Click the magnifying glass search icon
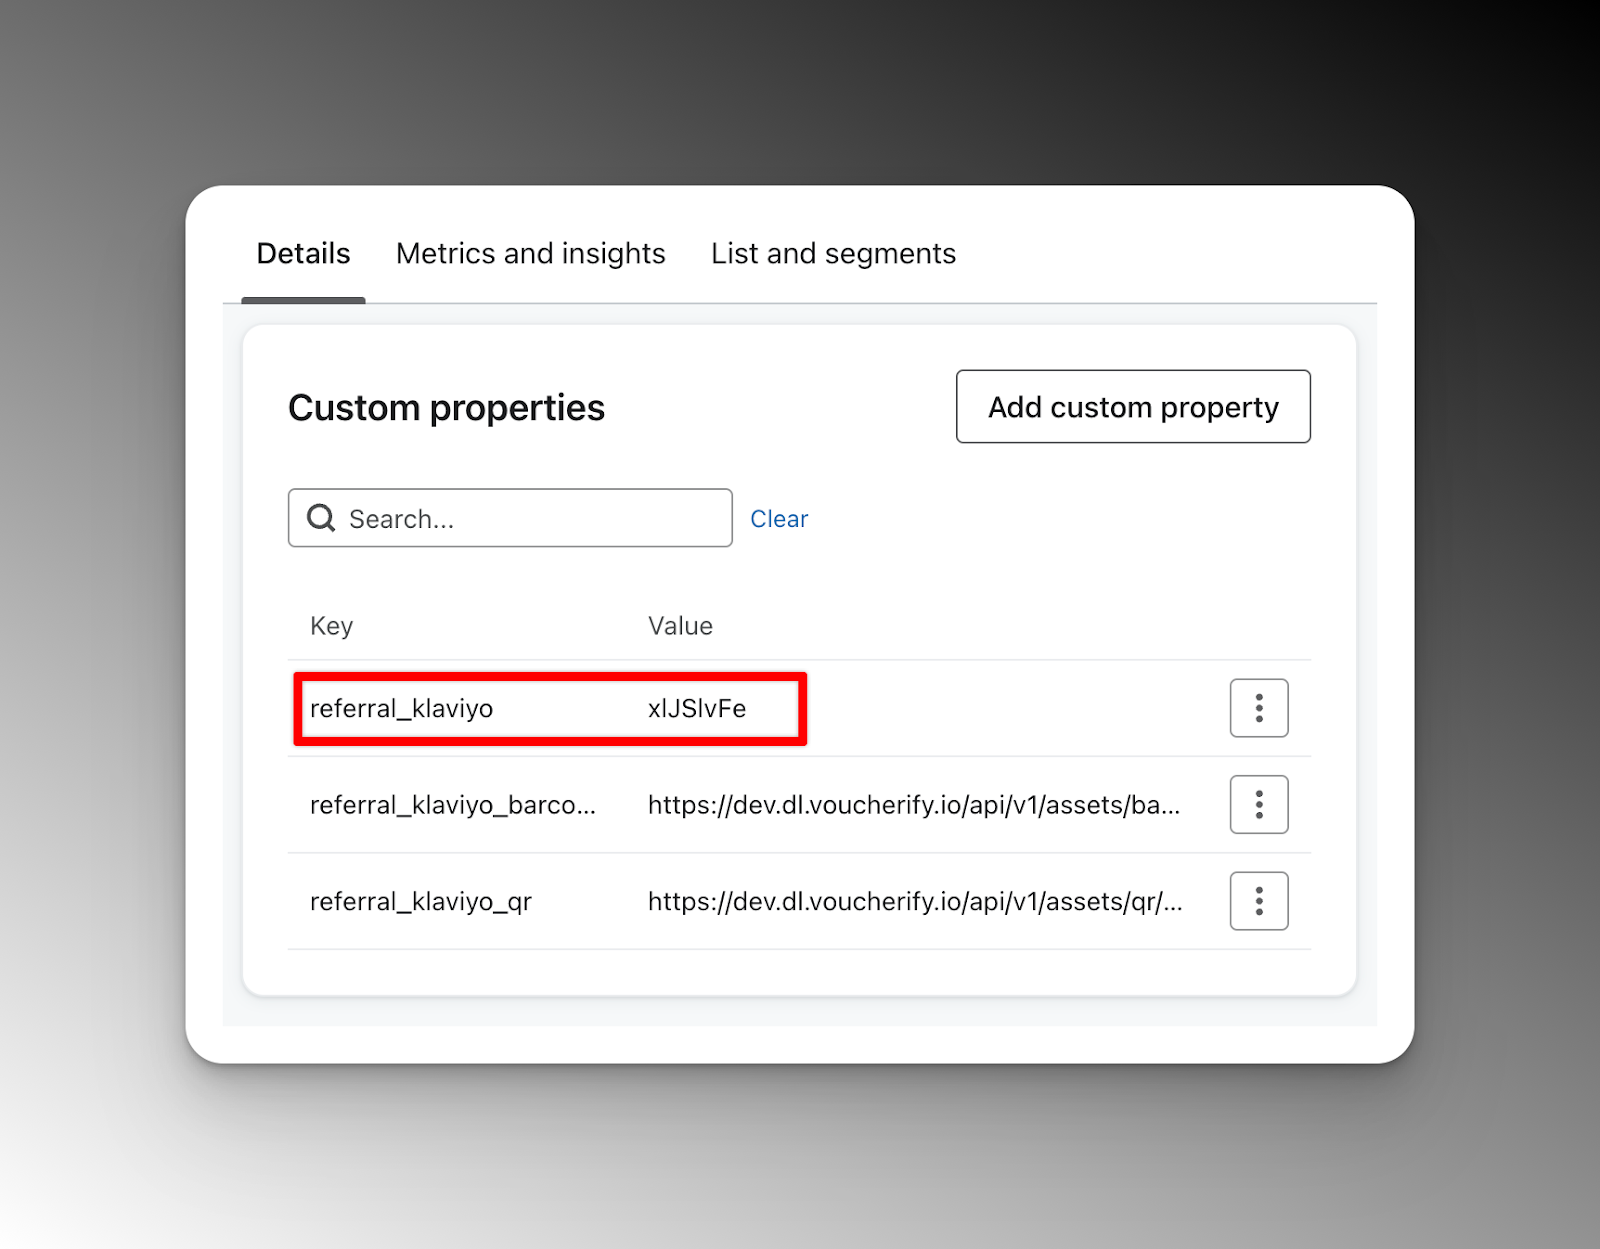Viewport: 1600px width, 1249px height. (321, 518)
